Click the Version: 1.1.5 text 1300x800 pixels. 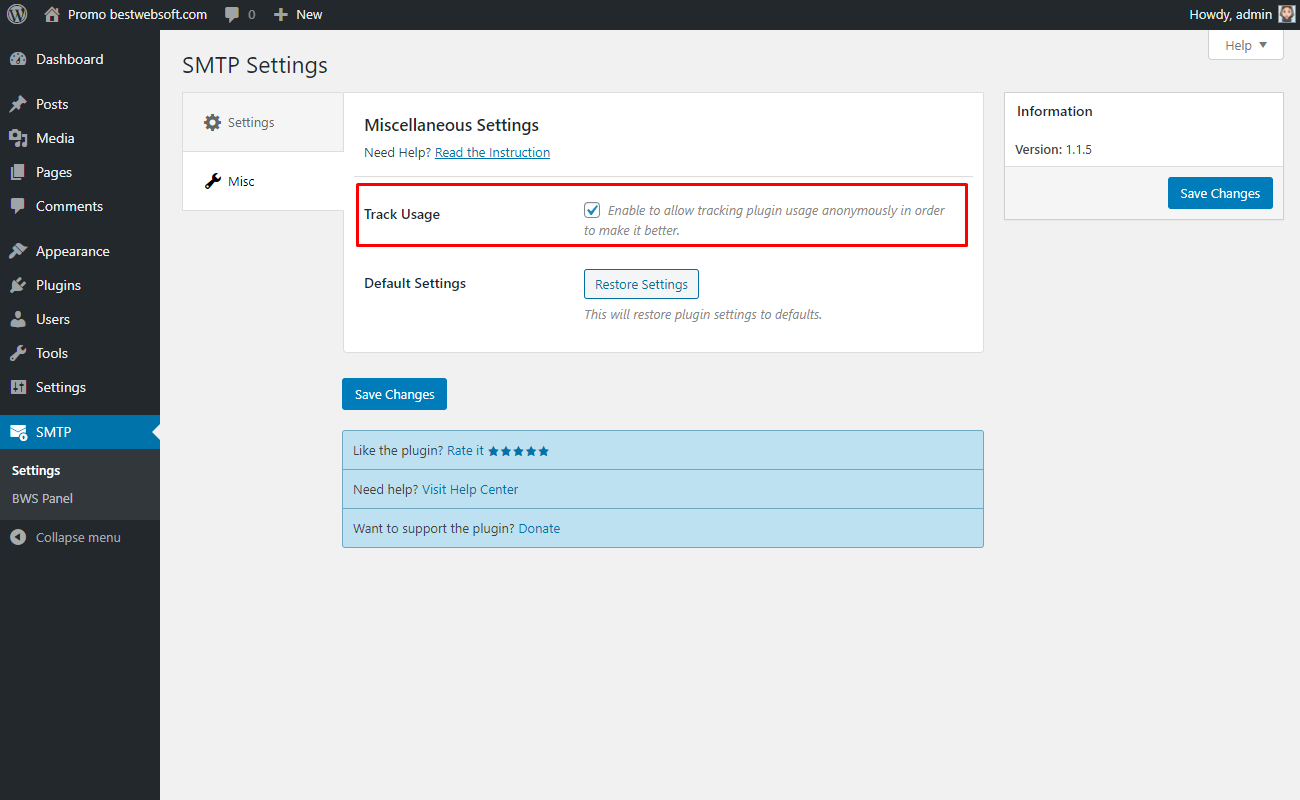point(1054,149)
